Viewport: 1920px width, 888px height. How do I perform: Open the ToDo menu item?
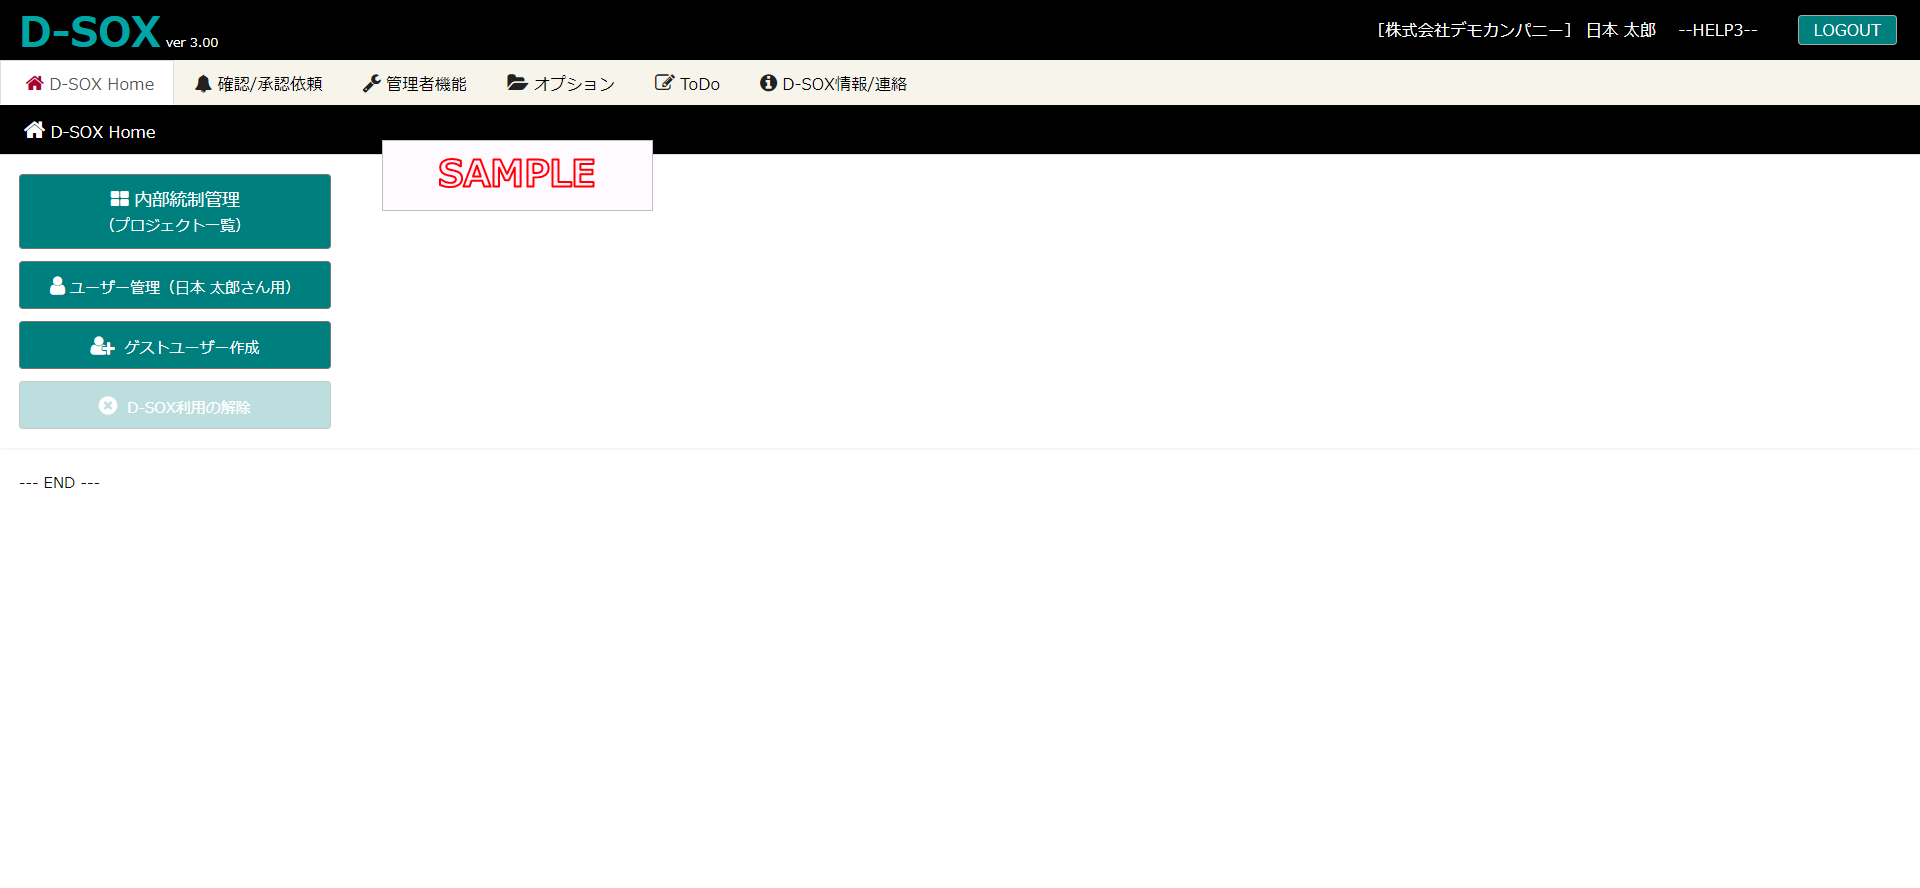687,84
